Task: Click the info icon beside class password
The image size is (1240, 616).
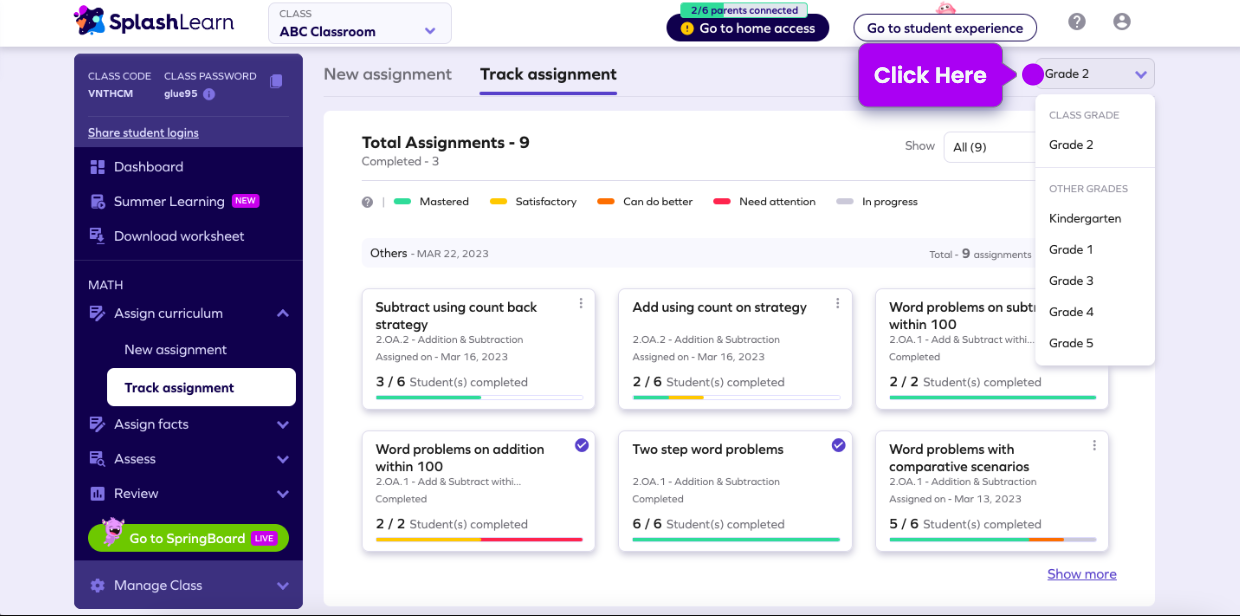Action: [209, 94]
